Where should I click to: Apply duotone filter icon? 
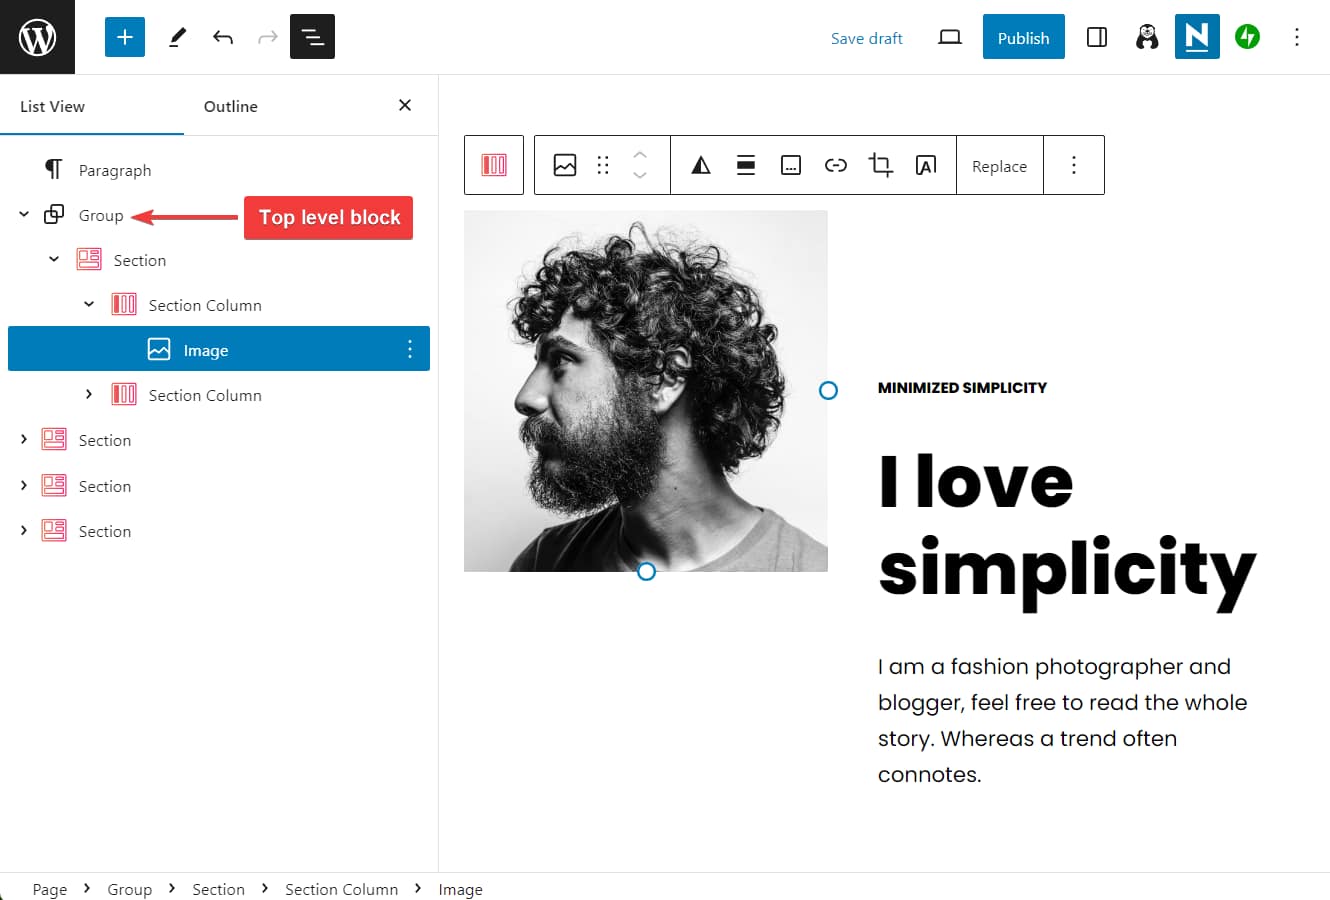[701, 165]
